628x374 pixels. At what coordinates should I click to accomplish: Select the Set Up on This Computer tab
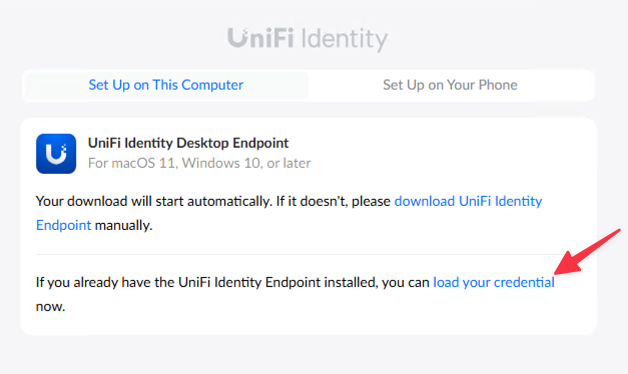(166, 85)
